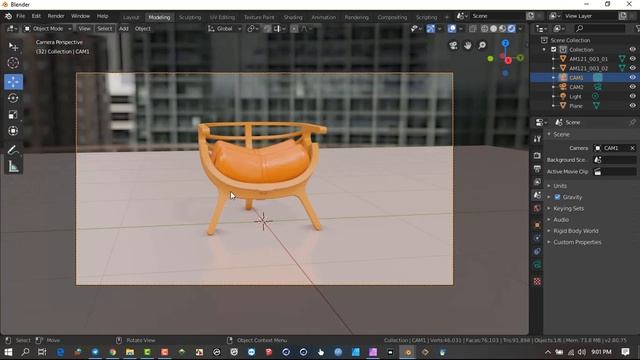Open the viewport Select menu
640x360 pixels.
104,29
